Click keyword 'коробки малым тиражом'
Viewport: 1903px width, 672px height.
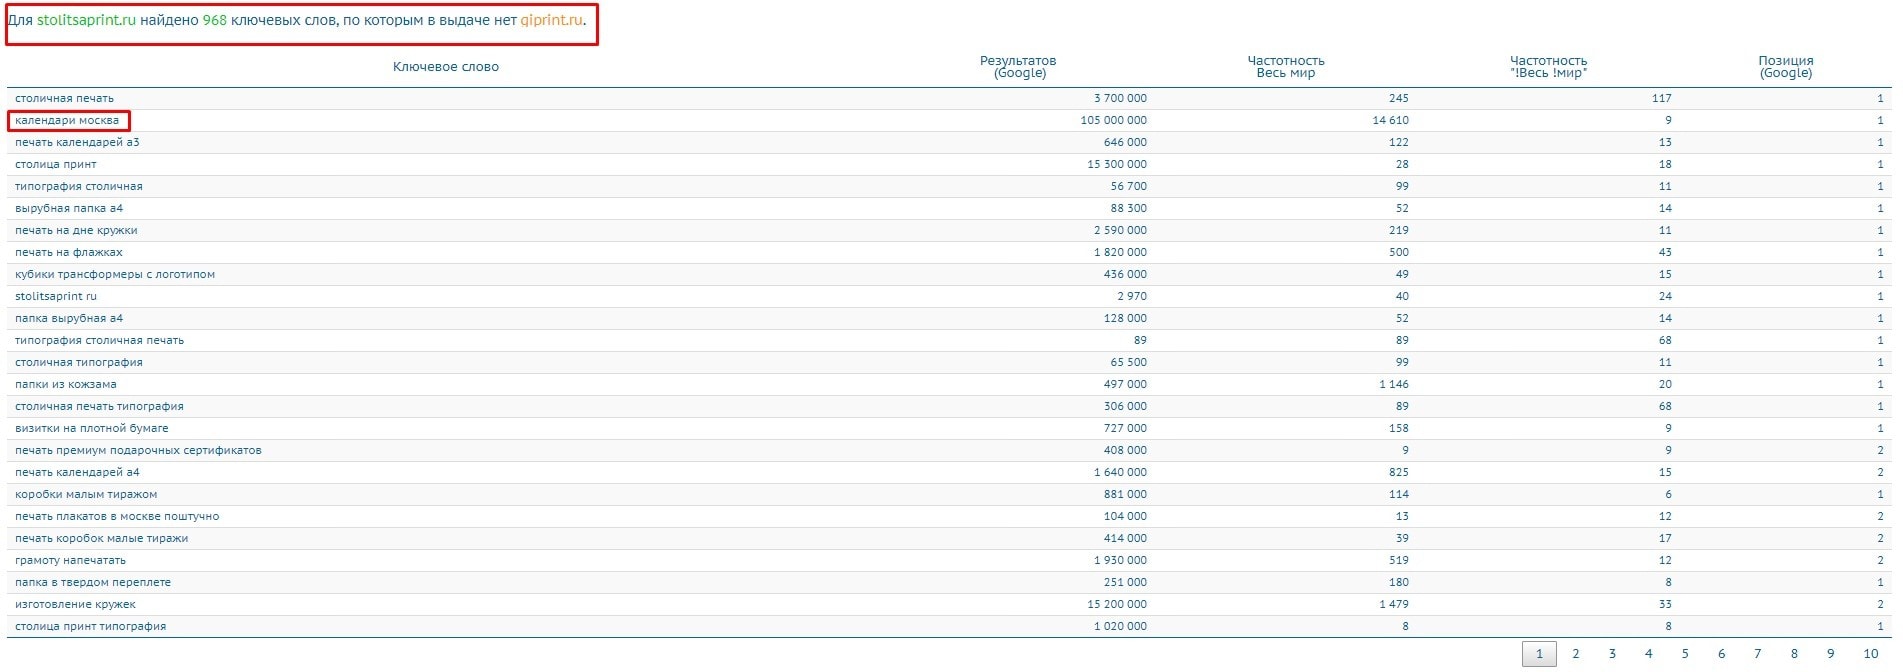[x=86, y=495]
